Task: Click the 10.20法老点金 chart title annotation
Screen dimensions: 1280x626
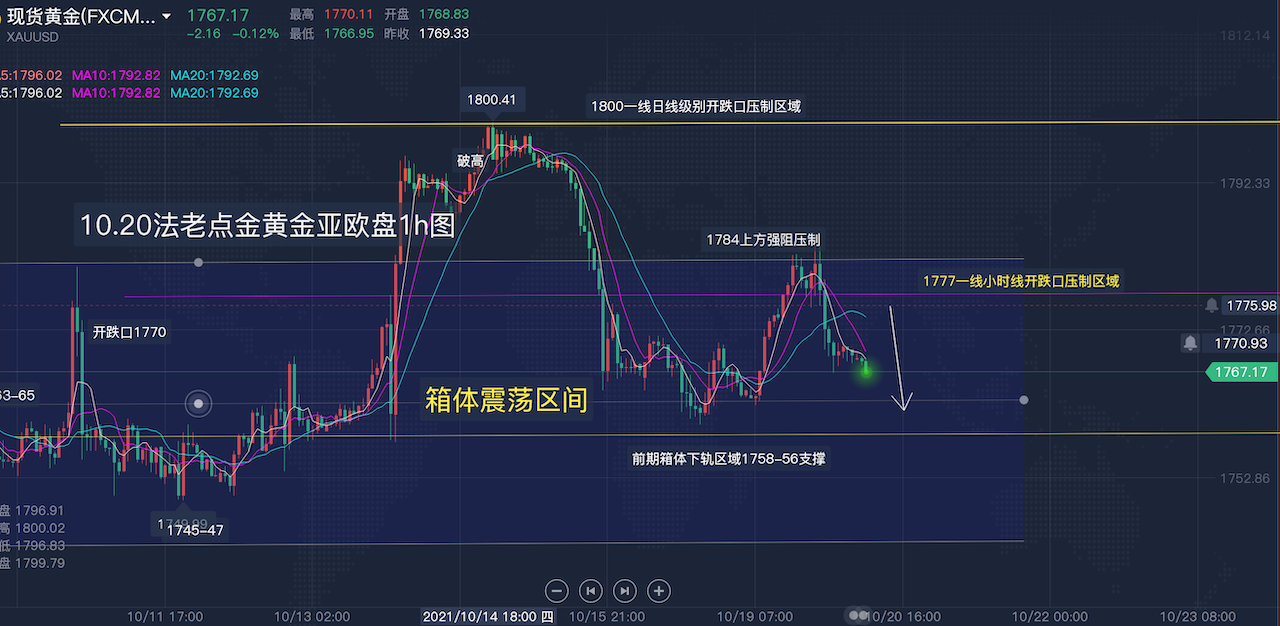Action: [x=267, y=226]
